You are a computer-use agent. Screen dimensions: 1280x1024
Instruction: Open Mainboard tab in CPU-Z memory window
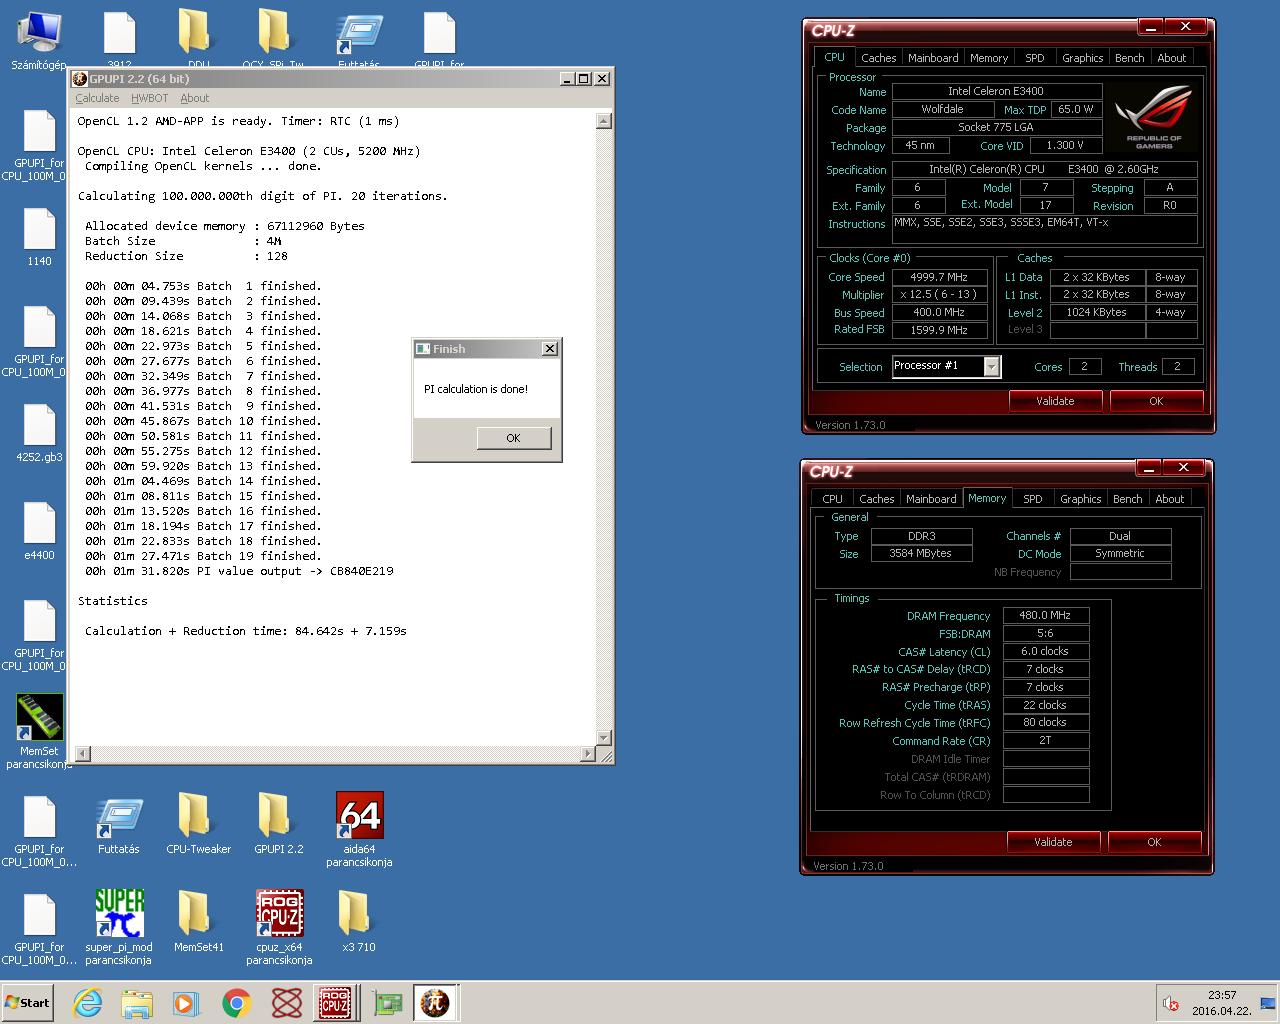click(x=931, y=499)
